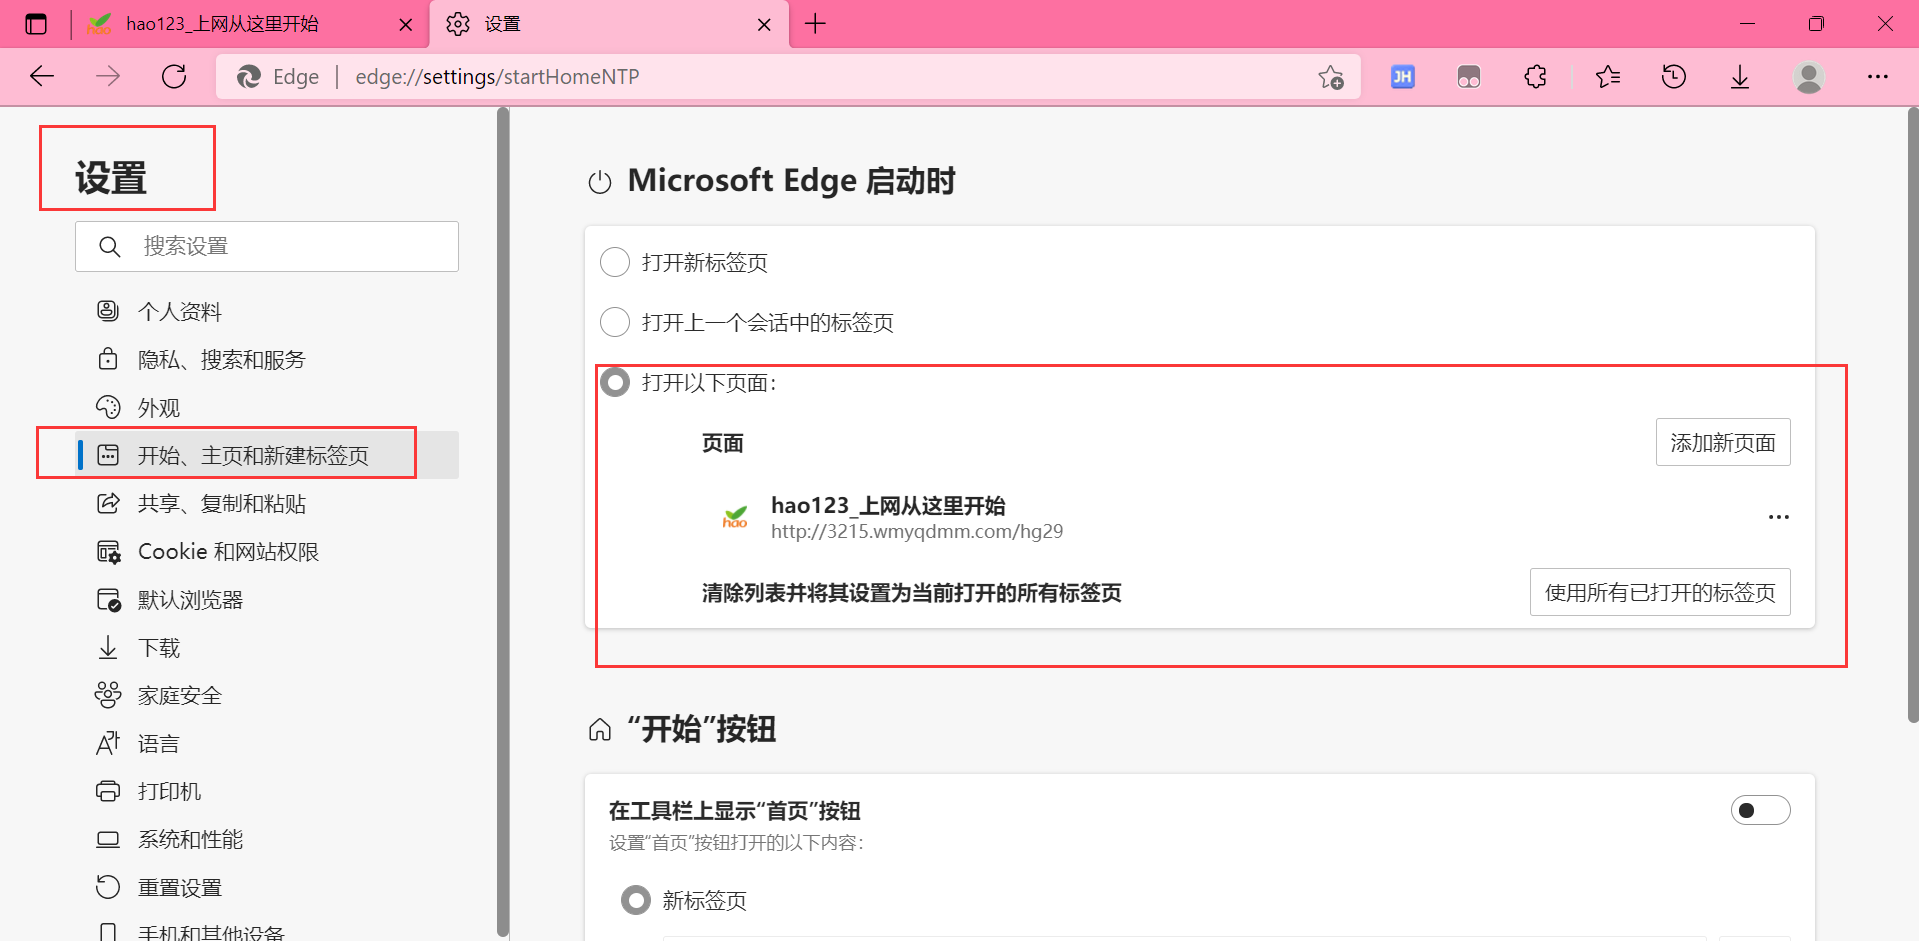Refresh the settings page
This screenshot has width=1919, height=941.
click(x=174, y=76)
